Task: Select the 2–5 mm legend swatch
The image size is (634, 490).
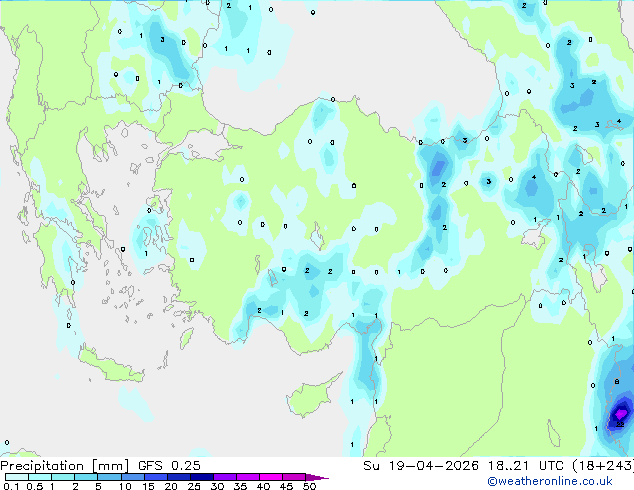Action: [x=86, y=477]
